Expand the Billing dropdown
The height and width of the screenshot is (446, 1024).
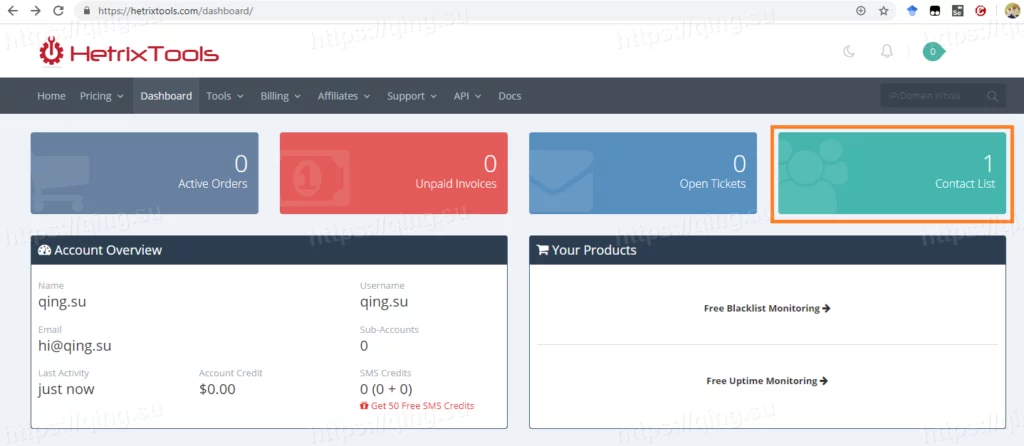pyautogui.click(x=280, y=96)
